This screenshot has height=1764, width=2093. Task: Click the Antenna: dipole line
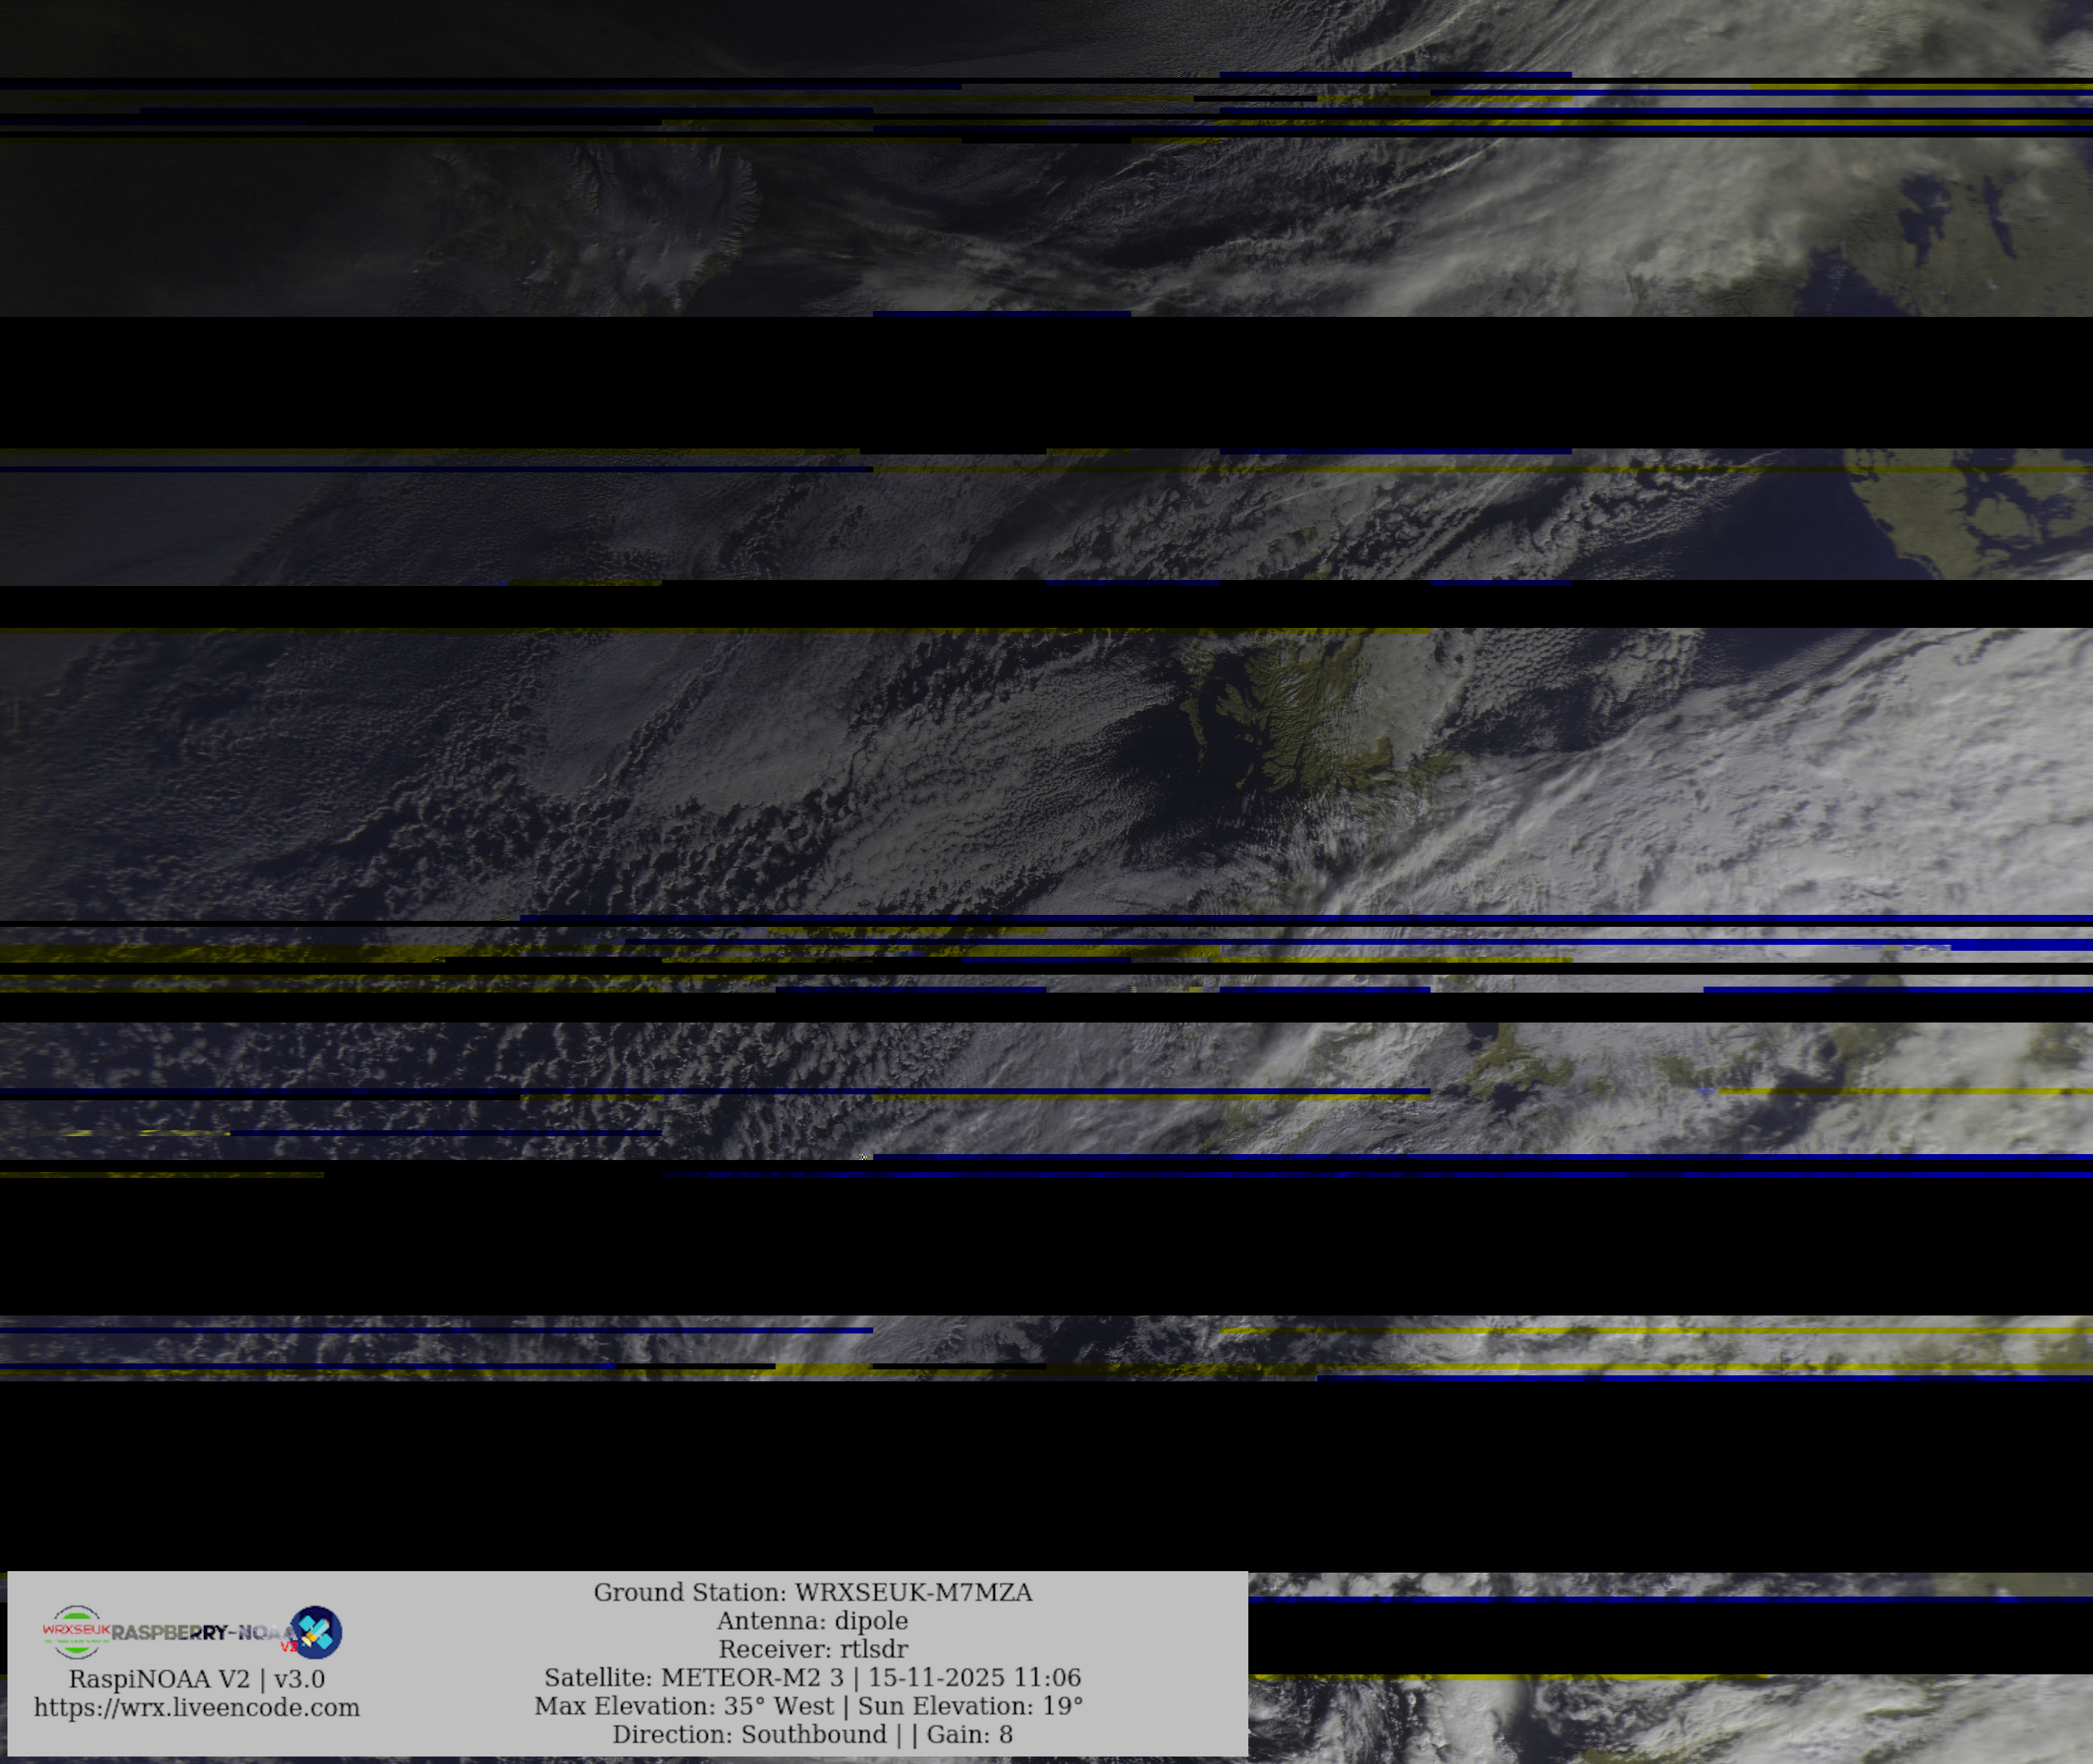pos(812,1620)
